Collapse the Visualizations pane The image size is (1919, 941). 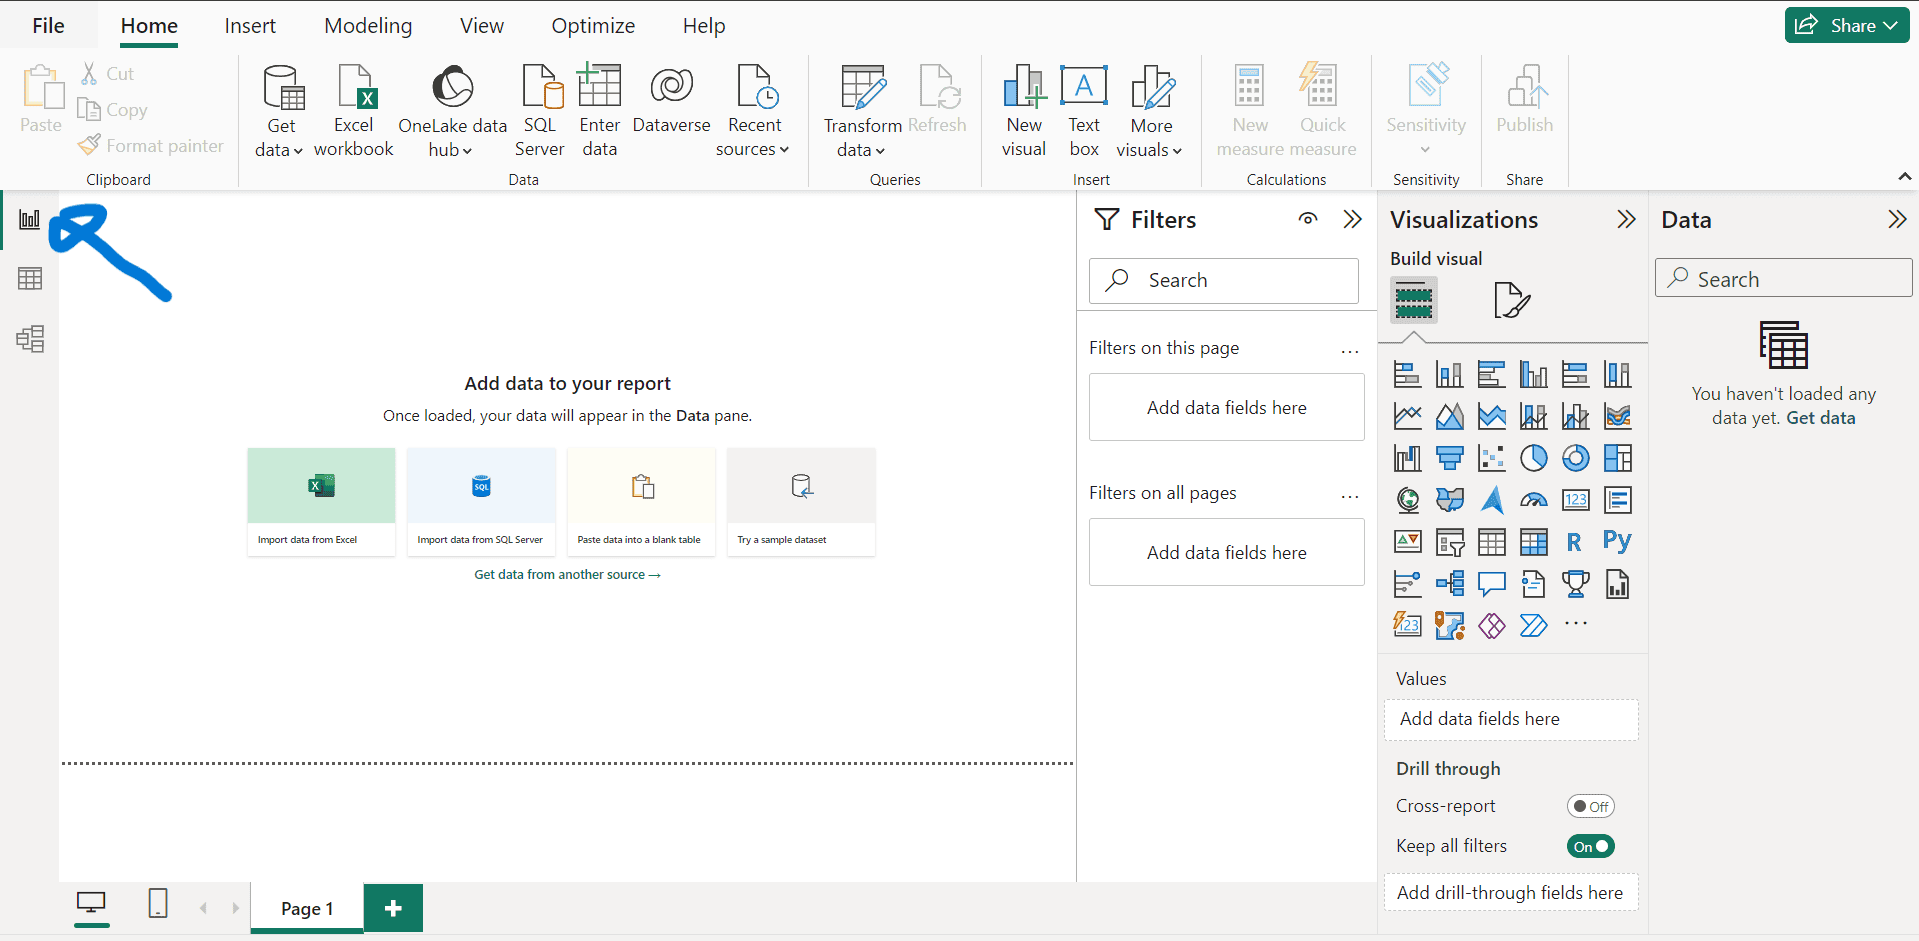(1626, 220)
